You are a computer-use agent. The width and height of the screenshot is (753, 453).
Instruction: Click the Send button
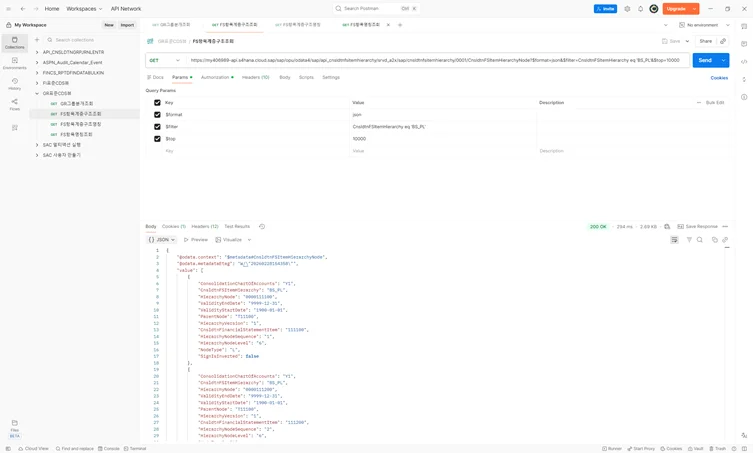[x=705, y=60]
